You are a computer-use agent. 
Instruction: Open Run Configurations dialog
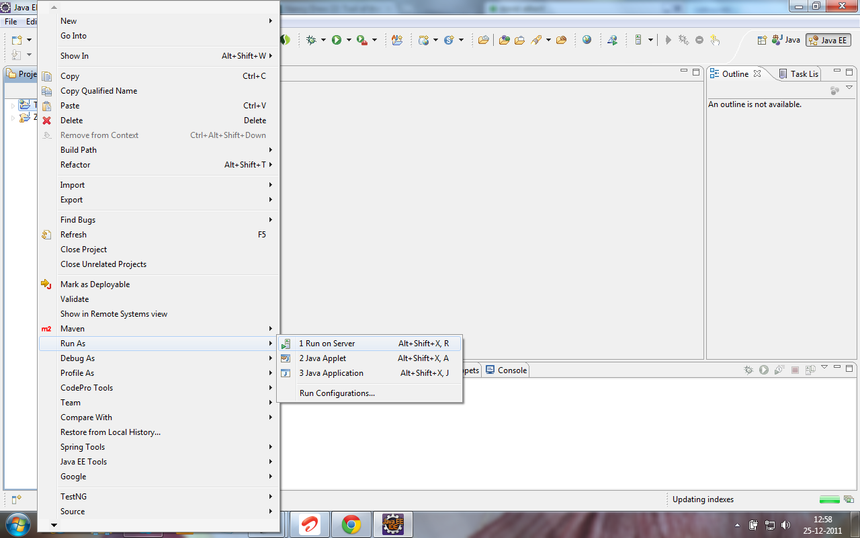337,393
